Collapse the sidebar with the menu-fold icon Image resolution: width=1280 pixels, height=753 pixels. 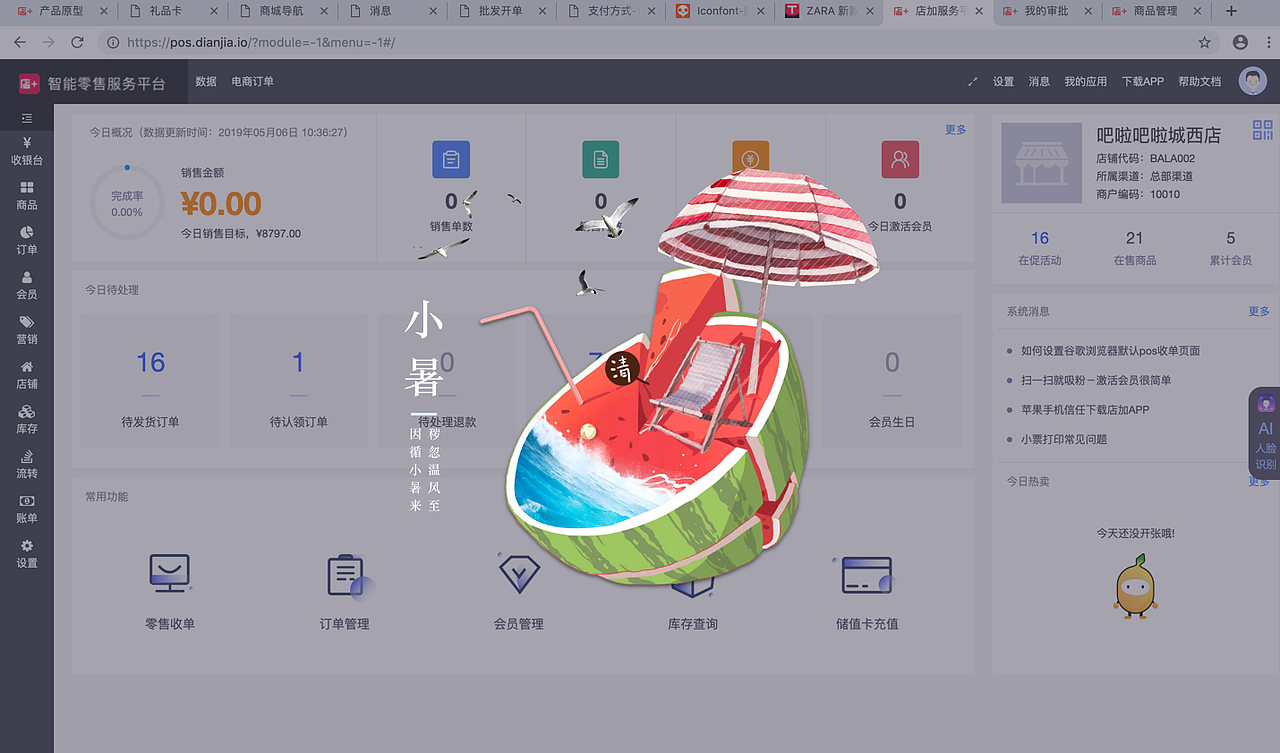(x=27, y=119)
